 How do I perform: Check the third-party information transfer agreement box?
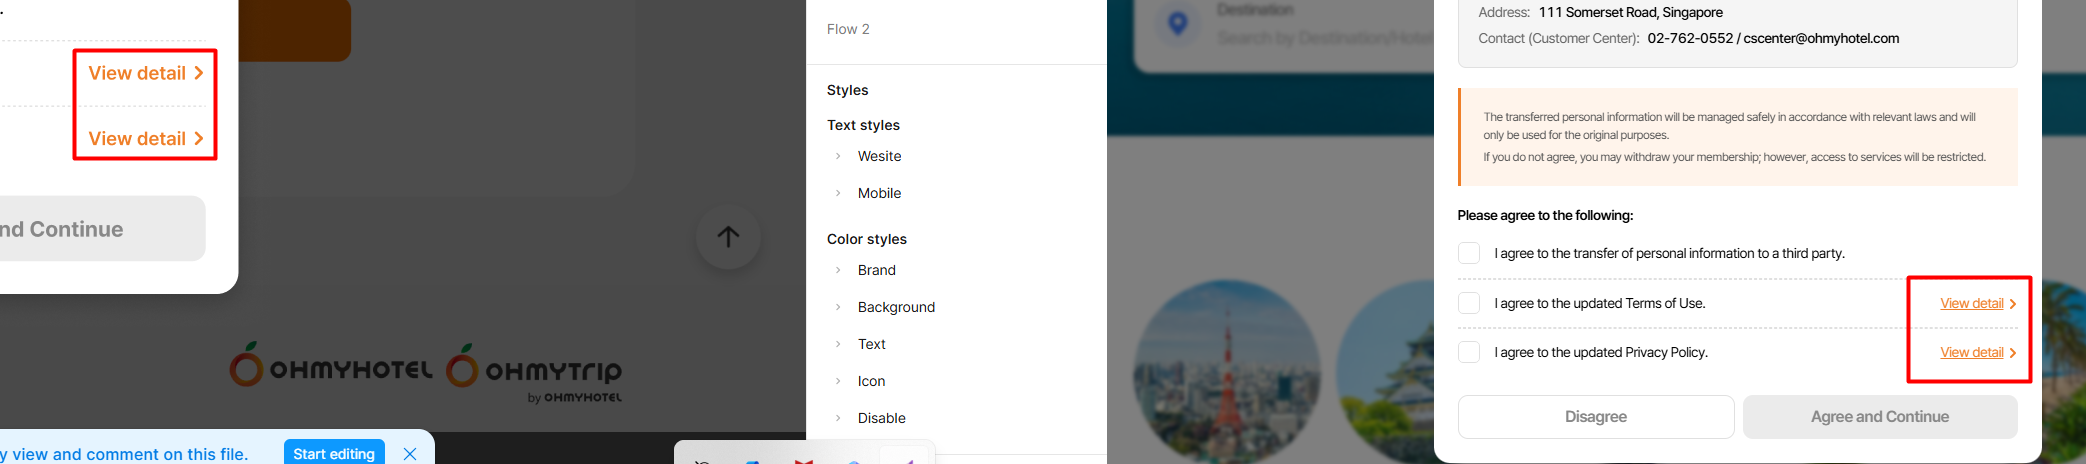tap(1469, 253)
